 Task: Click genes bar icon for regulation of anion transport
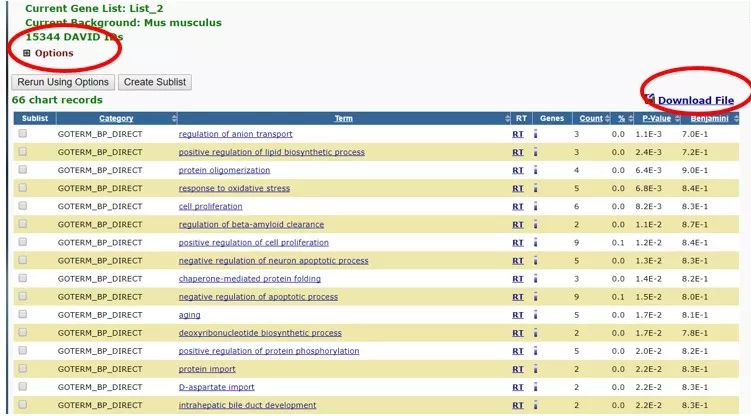tap(535, 134)
